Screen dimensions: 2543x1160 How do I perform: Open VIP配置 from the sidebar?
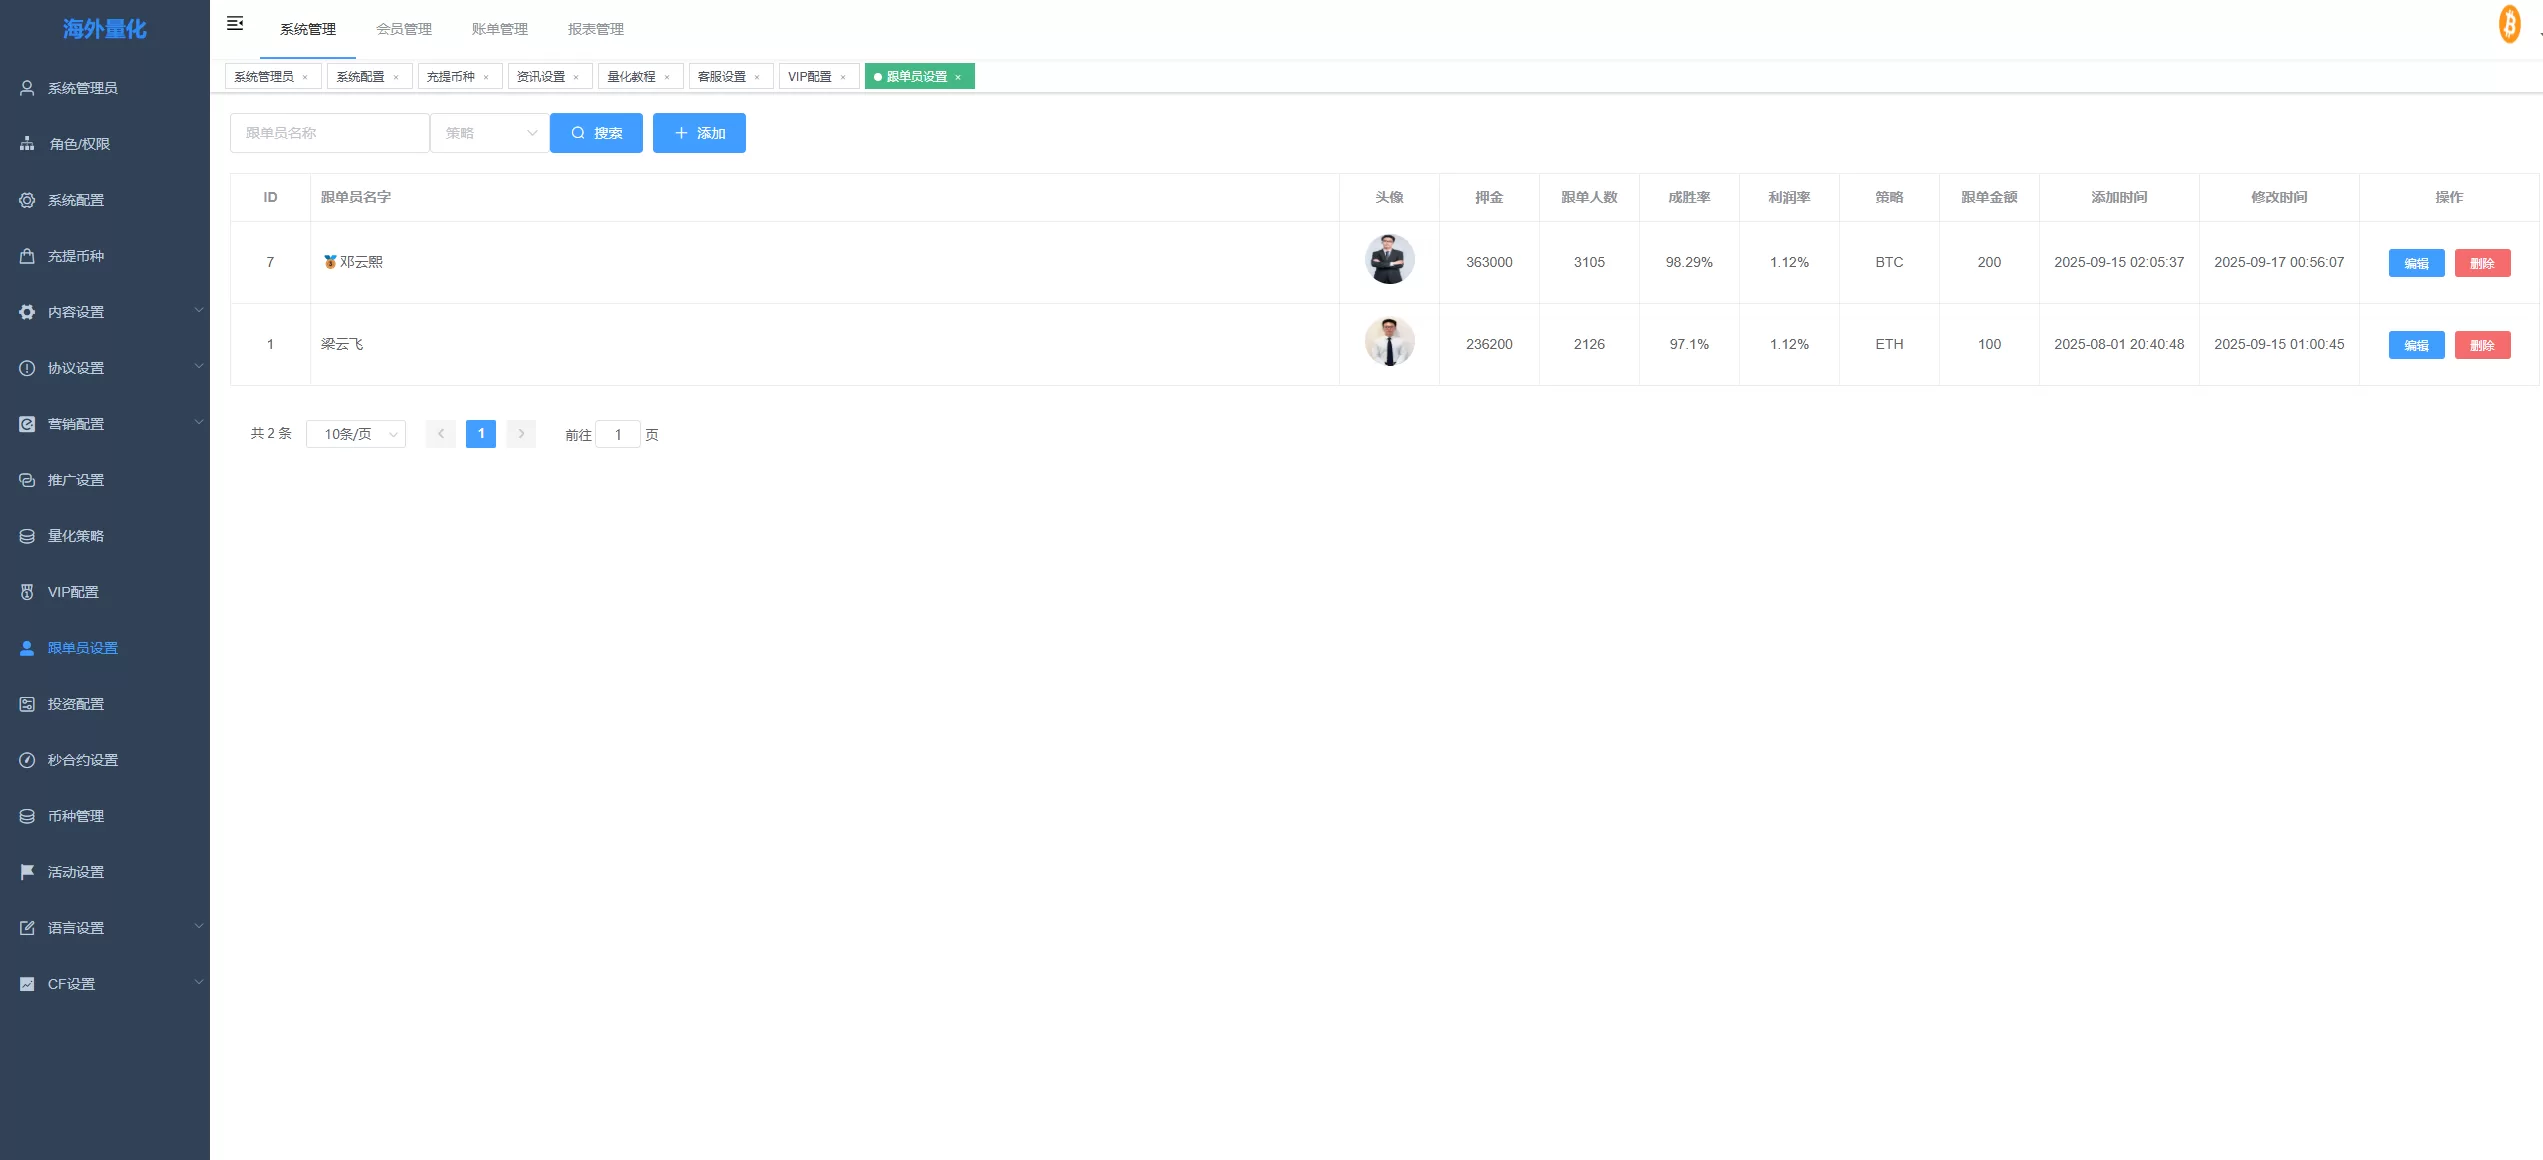[73, 592]
